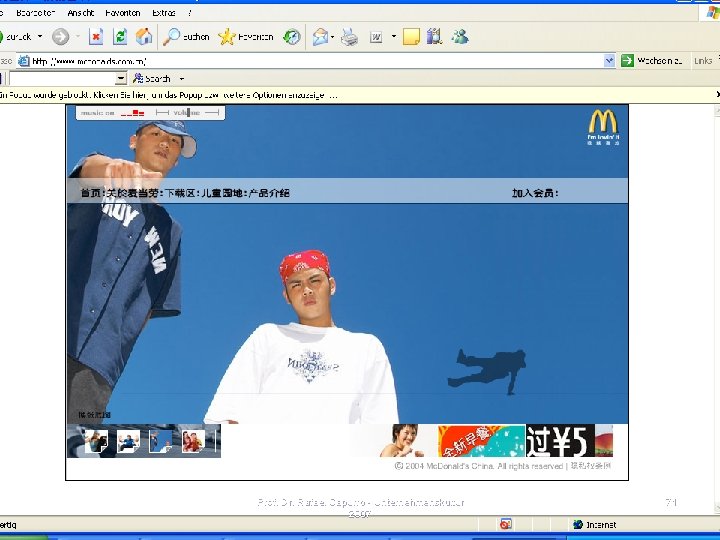Image resolution: width=720 pixels, height=540 pixels.
Task: Expand the search toolbar combo box arrow
Action: [120, 79]
